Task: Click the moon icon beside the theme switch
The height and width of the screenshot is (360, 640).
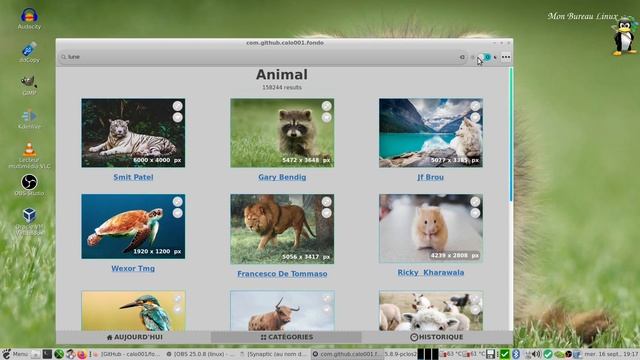Action: 495,58
